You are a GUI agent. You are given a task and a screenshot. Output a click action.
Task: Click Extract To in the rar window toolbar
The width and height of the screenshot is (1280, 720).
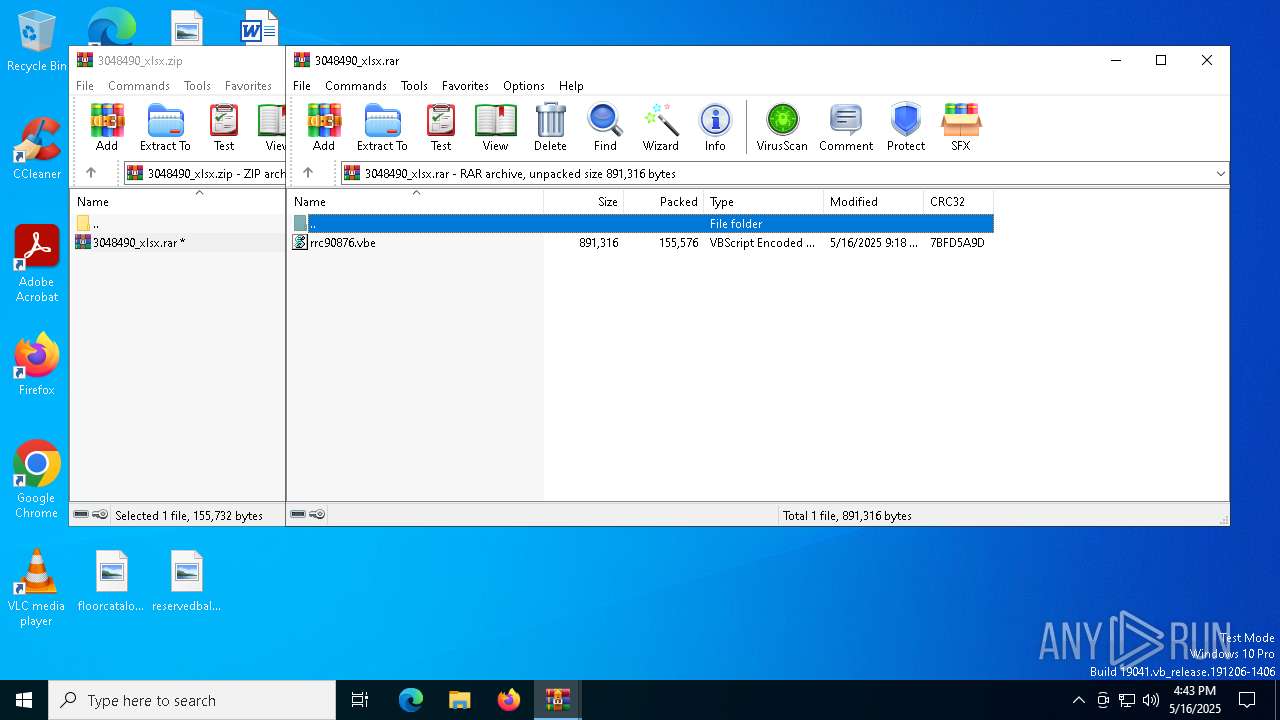pos(382,127)
